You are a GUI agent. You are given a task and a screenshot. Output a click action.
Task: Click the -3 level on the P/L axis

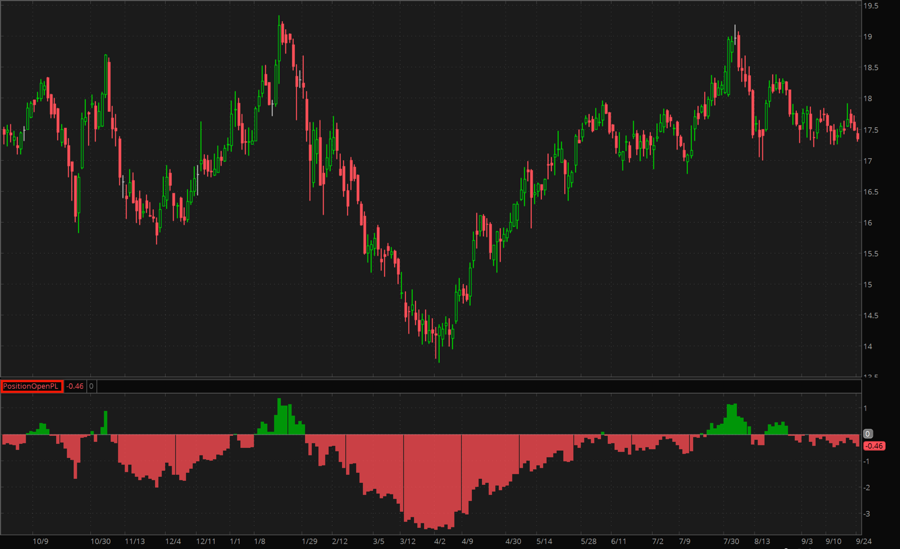868,514
